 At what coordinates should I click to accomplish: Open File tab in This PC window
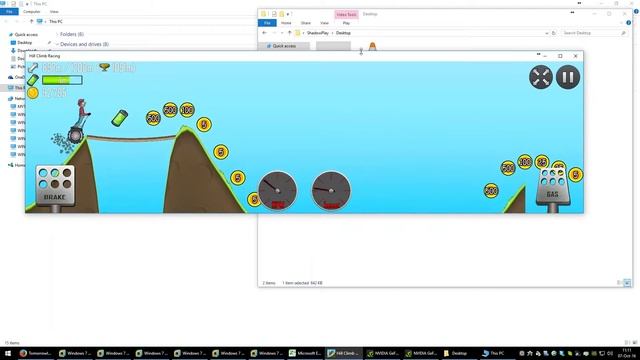(9, 12)
